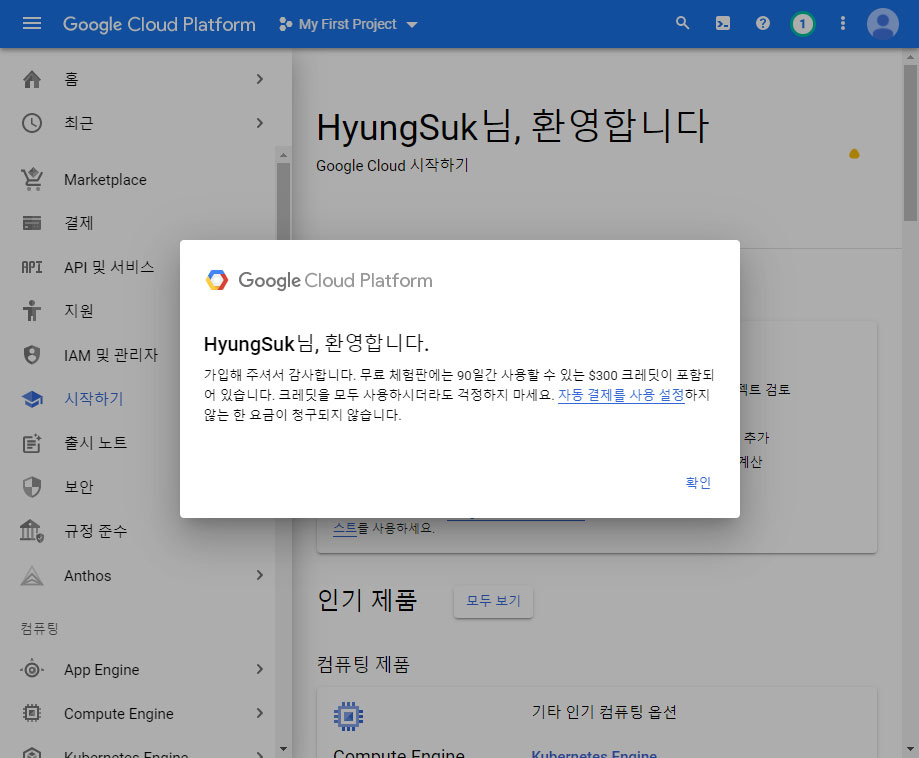
Task: Click the home icon in sidebar
Action: click(x=32, y=79)
